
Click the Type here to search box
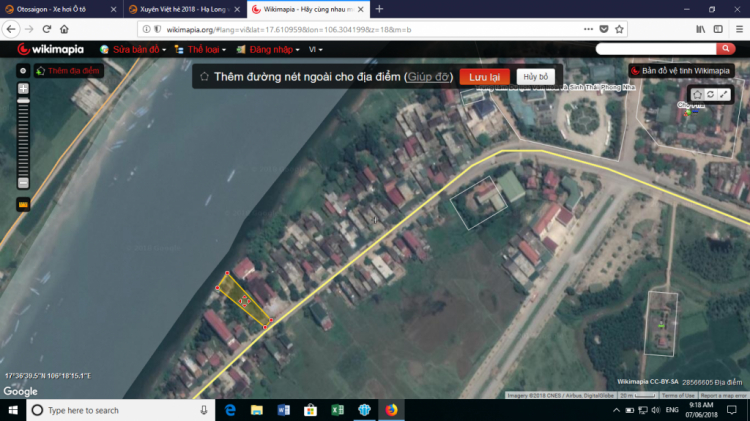(x=121, y=410)
